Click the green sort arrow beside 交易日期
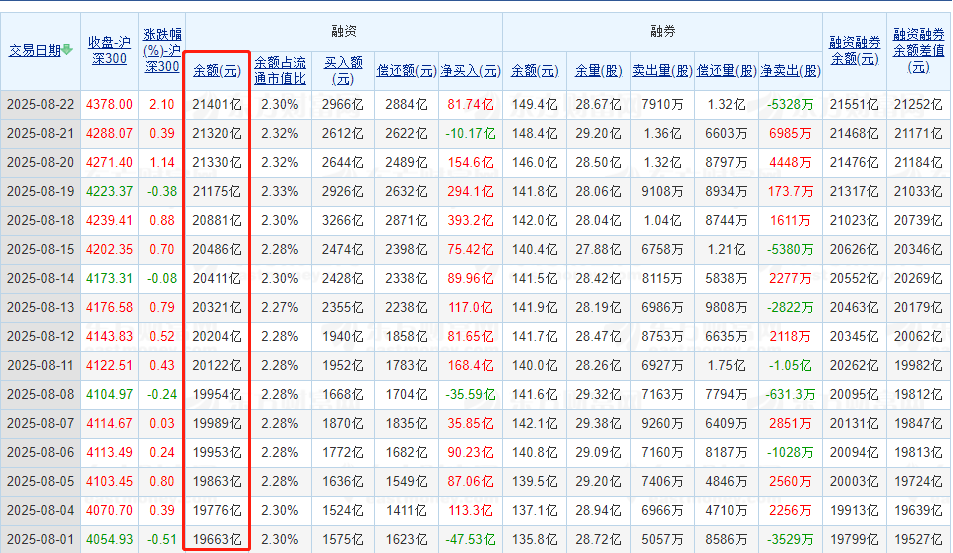953x553 pixels. [67, 50]
